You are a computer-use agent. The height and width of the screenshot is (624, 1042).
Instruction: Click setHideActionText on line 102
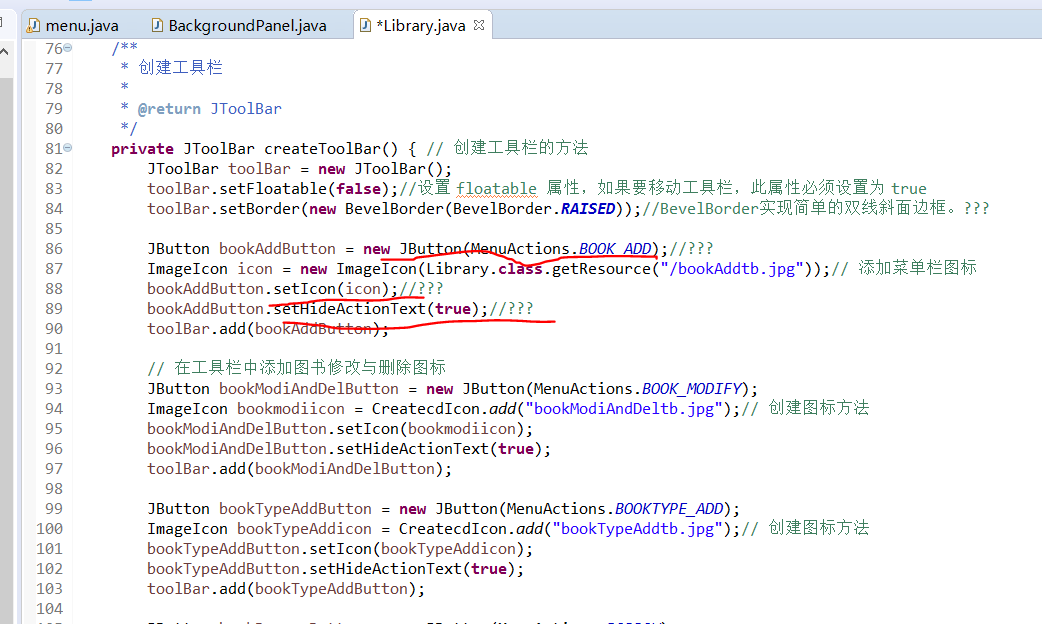coord(385,569)
